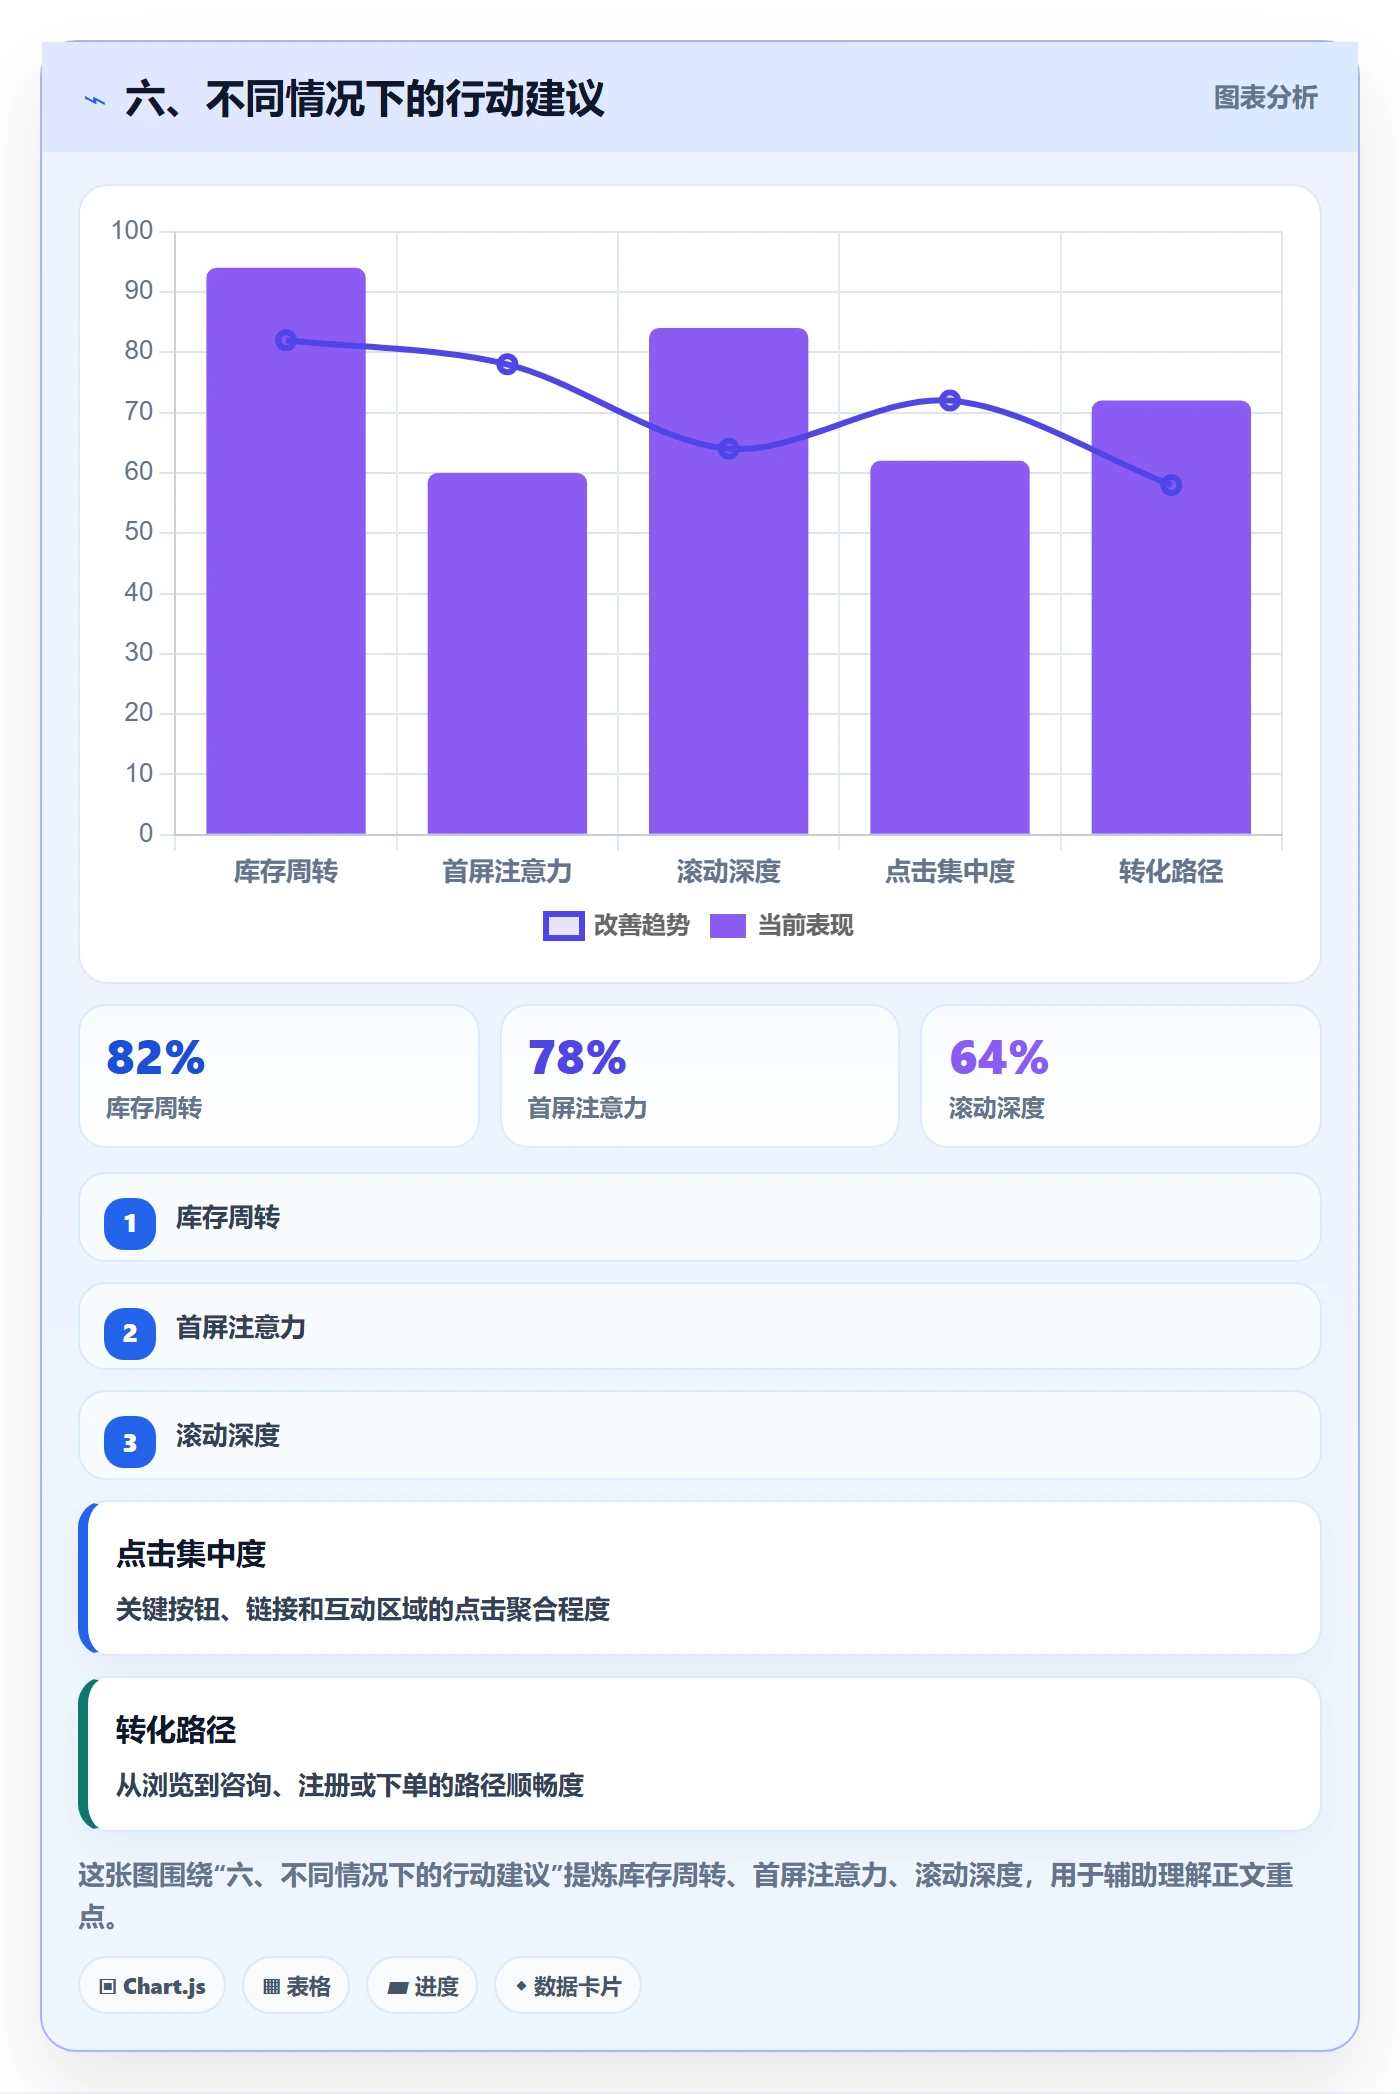Click the 库存周转 bar in the chart
This screenshot has height=2094, width=1400.
pyautogui.click(x=286, y=551)
